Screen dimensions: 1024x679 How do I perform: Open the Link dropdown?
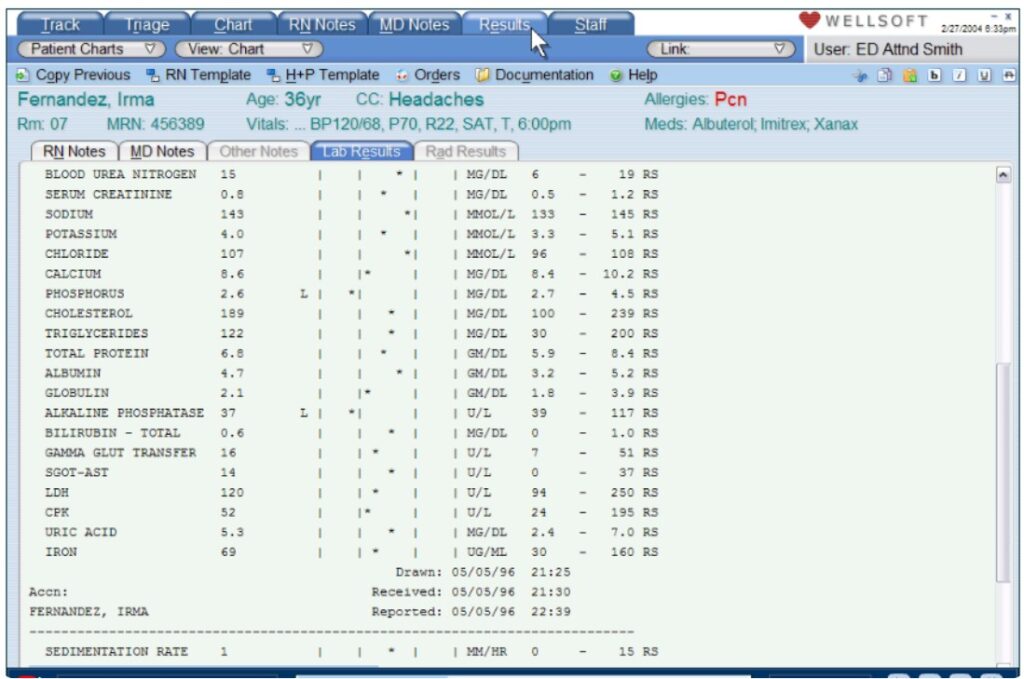[722, 48]
